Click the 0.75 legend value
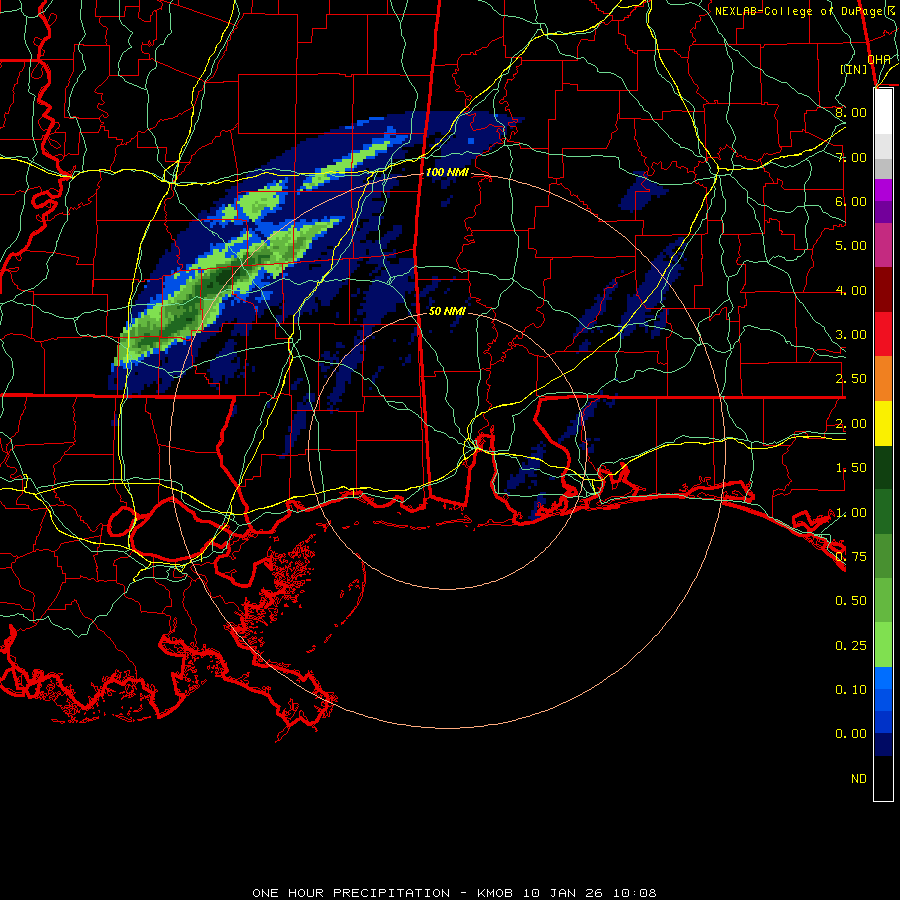This screenshot has width=900, height=900. (x=851, y=557)
